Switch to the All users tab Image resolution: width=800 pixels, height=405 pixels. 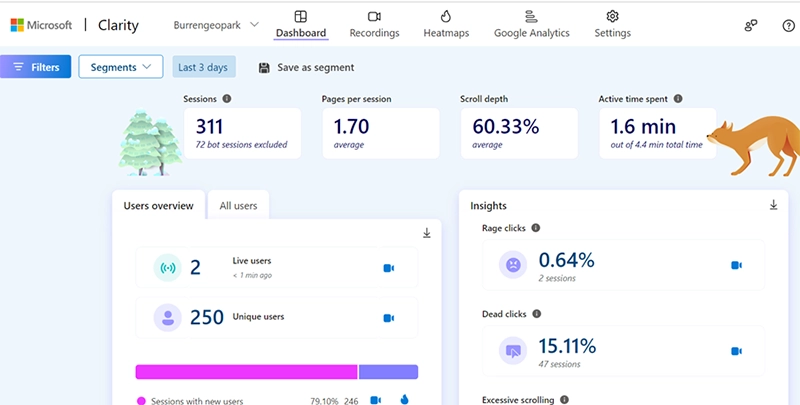coord(238,206)
